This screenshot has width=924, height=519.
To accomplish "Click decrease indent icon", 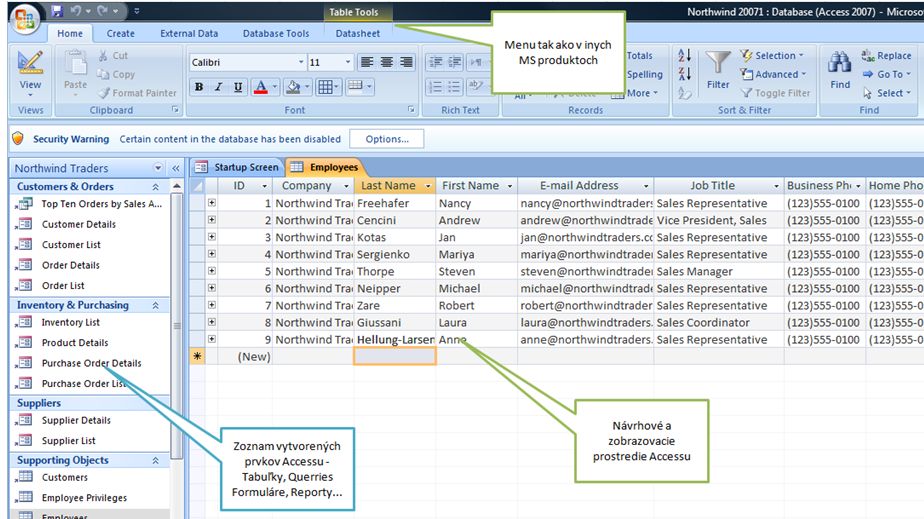I will (x=435, y=62).
